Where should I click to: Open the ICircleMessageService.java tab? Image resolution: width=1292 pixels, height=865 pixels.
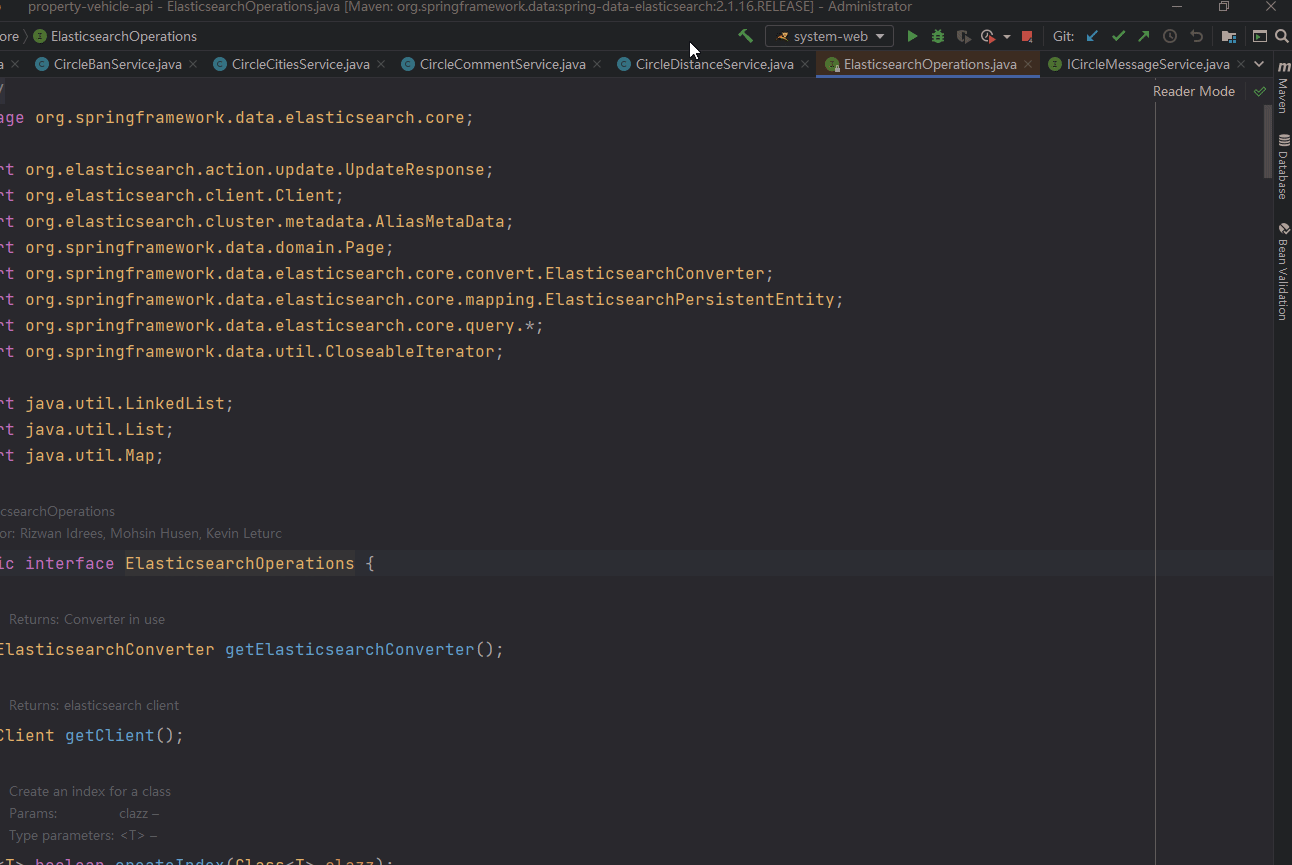point(1148,63)
